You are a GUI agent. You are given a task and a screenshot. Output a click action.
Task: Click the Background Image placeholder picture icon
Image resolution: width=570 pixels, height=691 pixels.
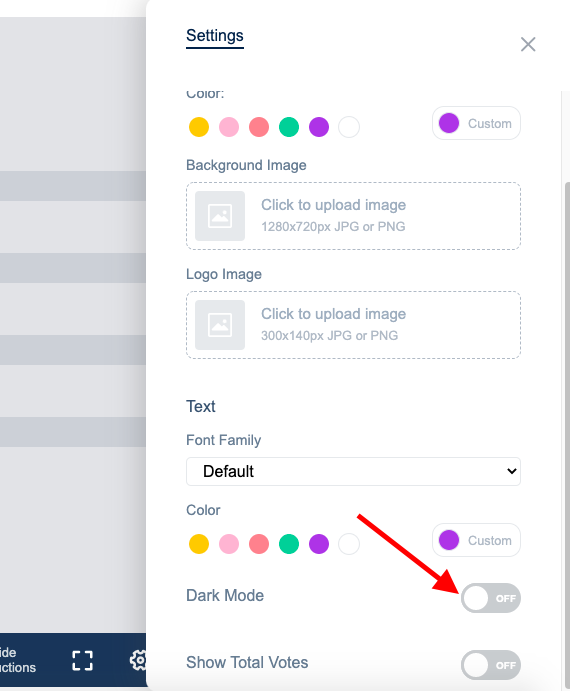point(220,216)
